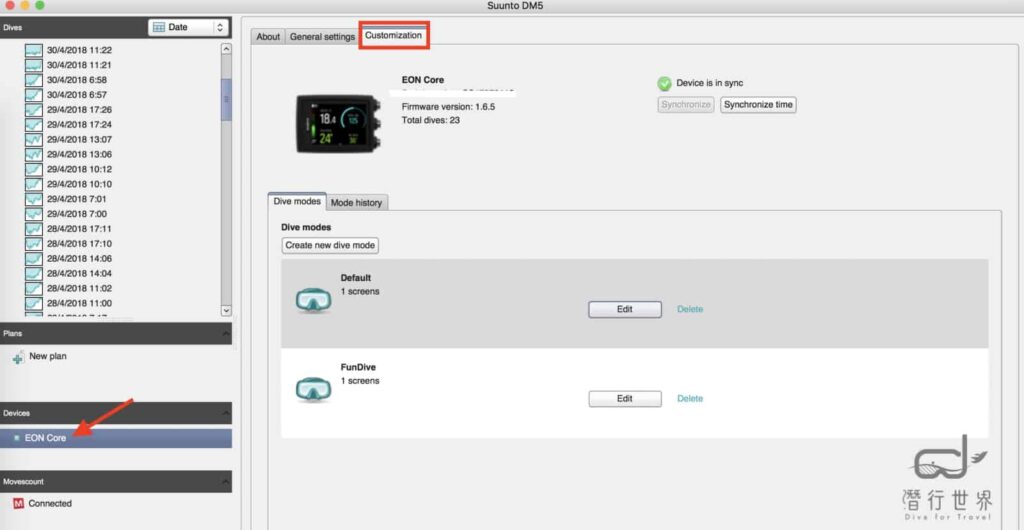Viewport: 1024px width, 530px height.
Task: Switch to Mode history tab
Action: pos(356,203)
